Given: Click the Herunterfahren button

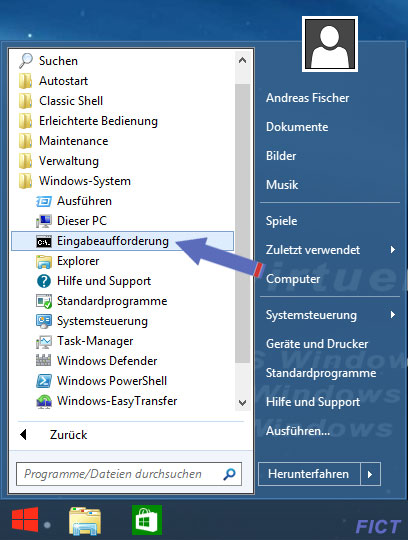Looking at the screenshot, I should pos(309,474).
